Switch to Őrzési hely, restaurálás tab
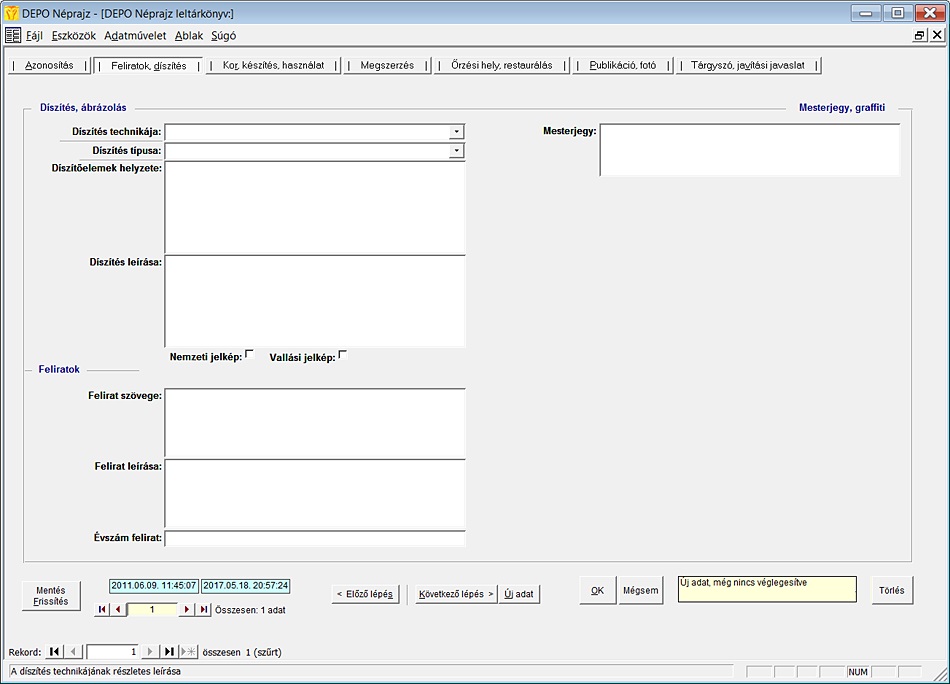The height and width of the screenshot is (684, 950). [x=501, y=66]
